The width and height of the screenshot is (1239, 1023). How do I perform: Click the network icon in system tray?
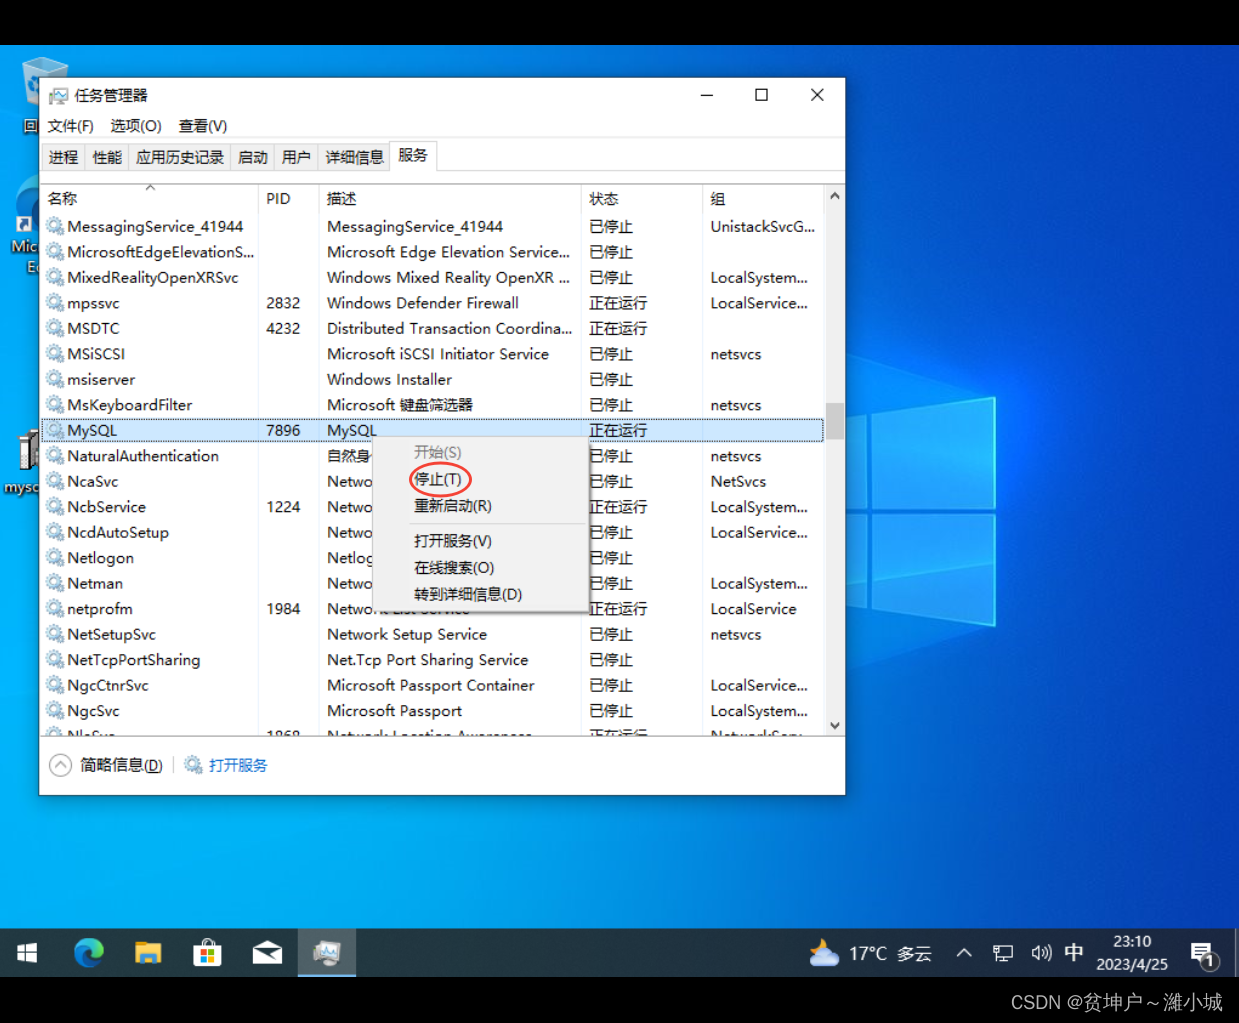point(1002,953)
